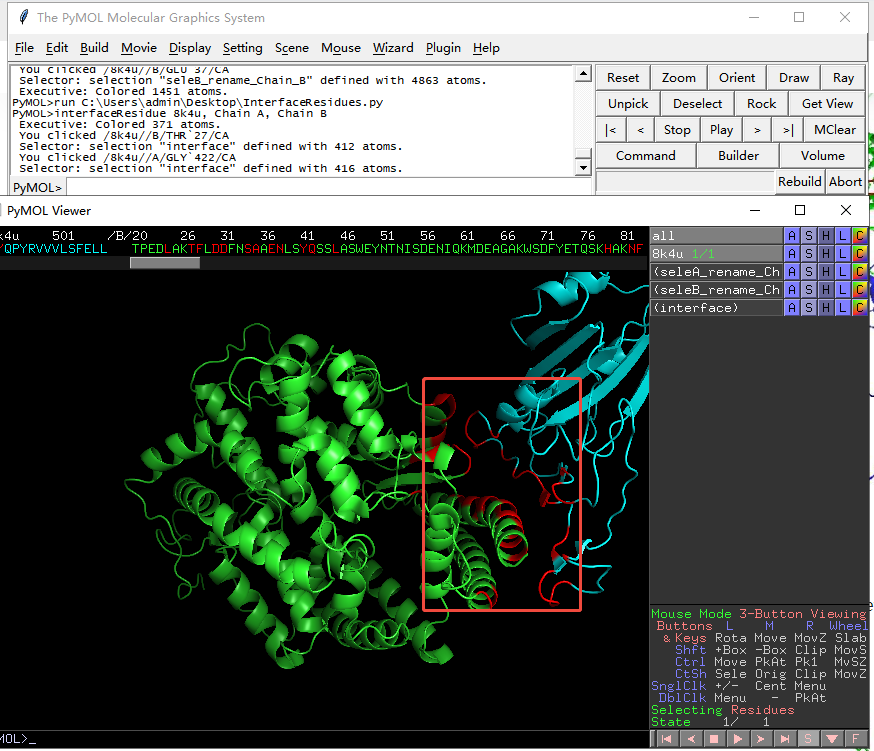Rewind to first frame in bottom playback bar
874x751 pixels.
[667, 739]
